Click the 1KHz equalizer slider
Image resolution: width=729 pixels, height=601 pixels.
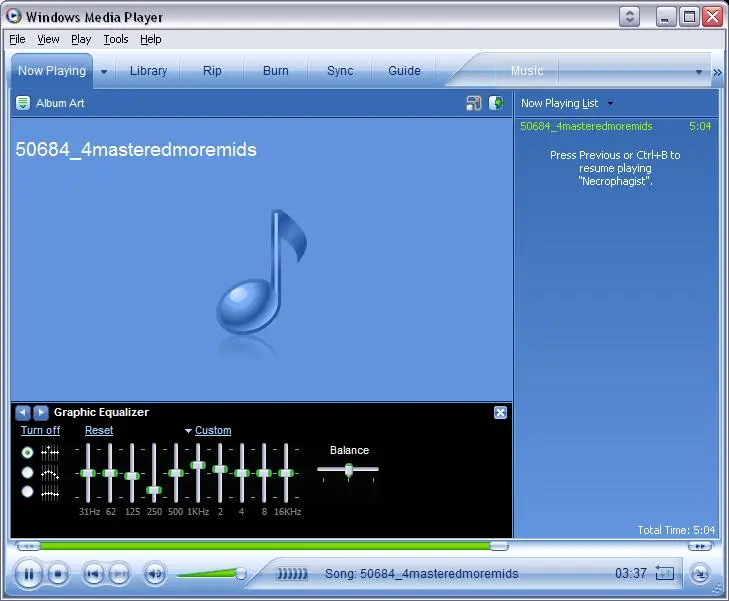(198, 465)
